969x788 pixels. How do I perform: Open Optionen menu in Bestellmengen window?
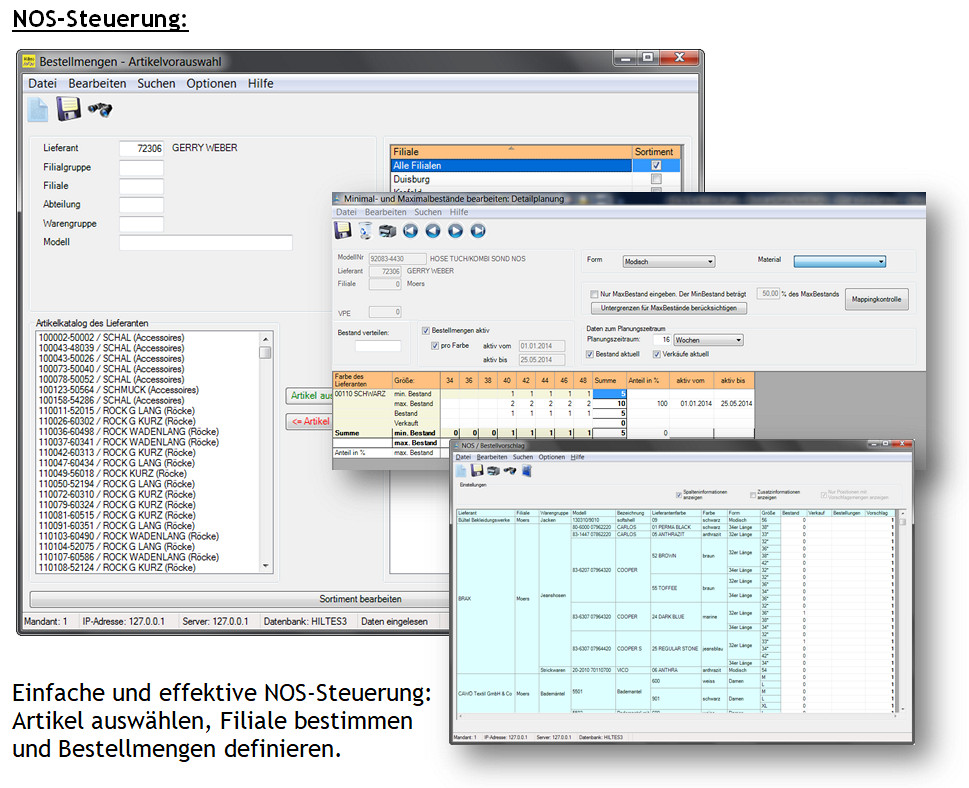coord(211,84)
